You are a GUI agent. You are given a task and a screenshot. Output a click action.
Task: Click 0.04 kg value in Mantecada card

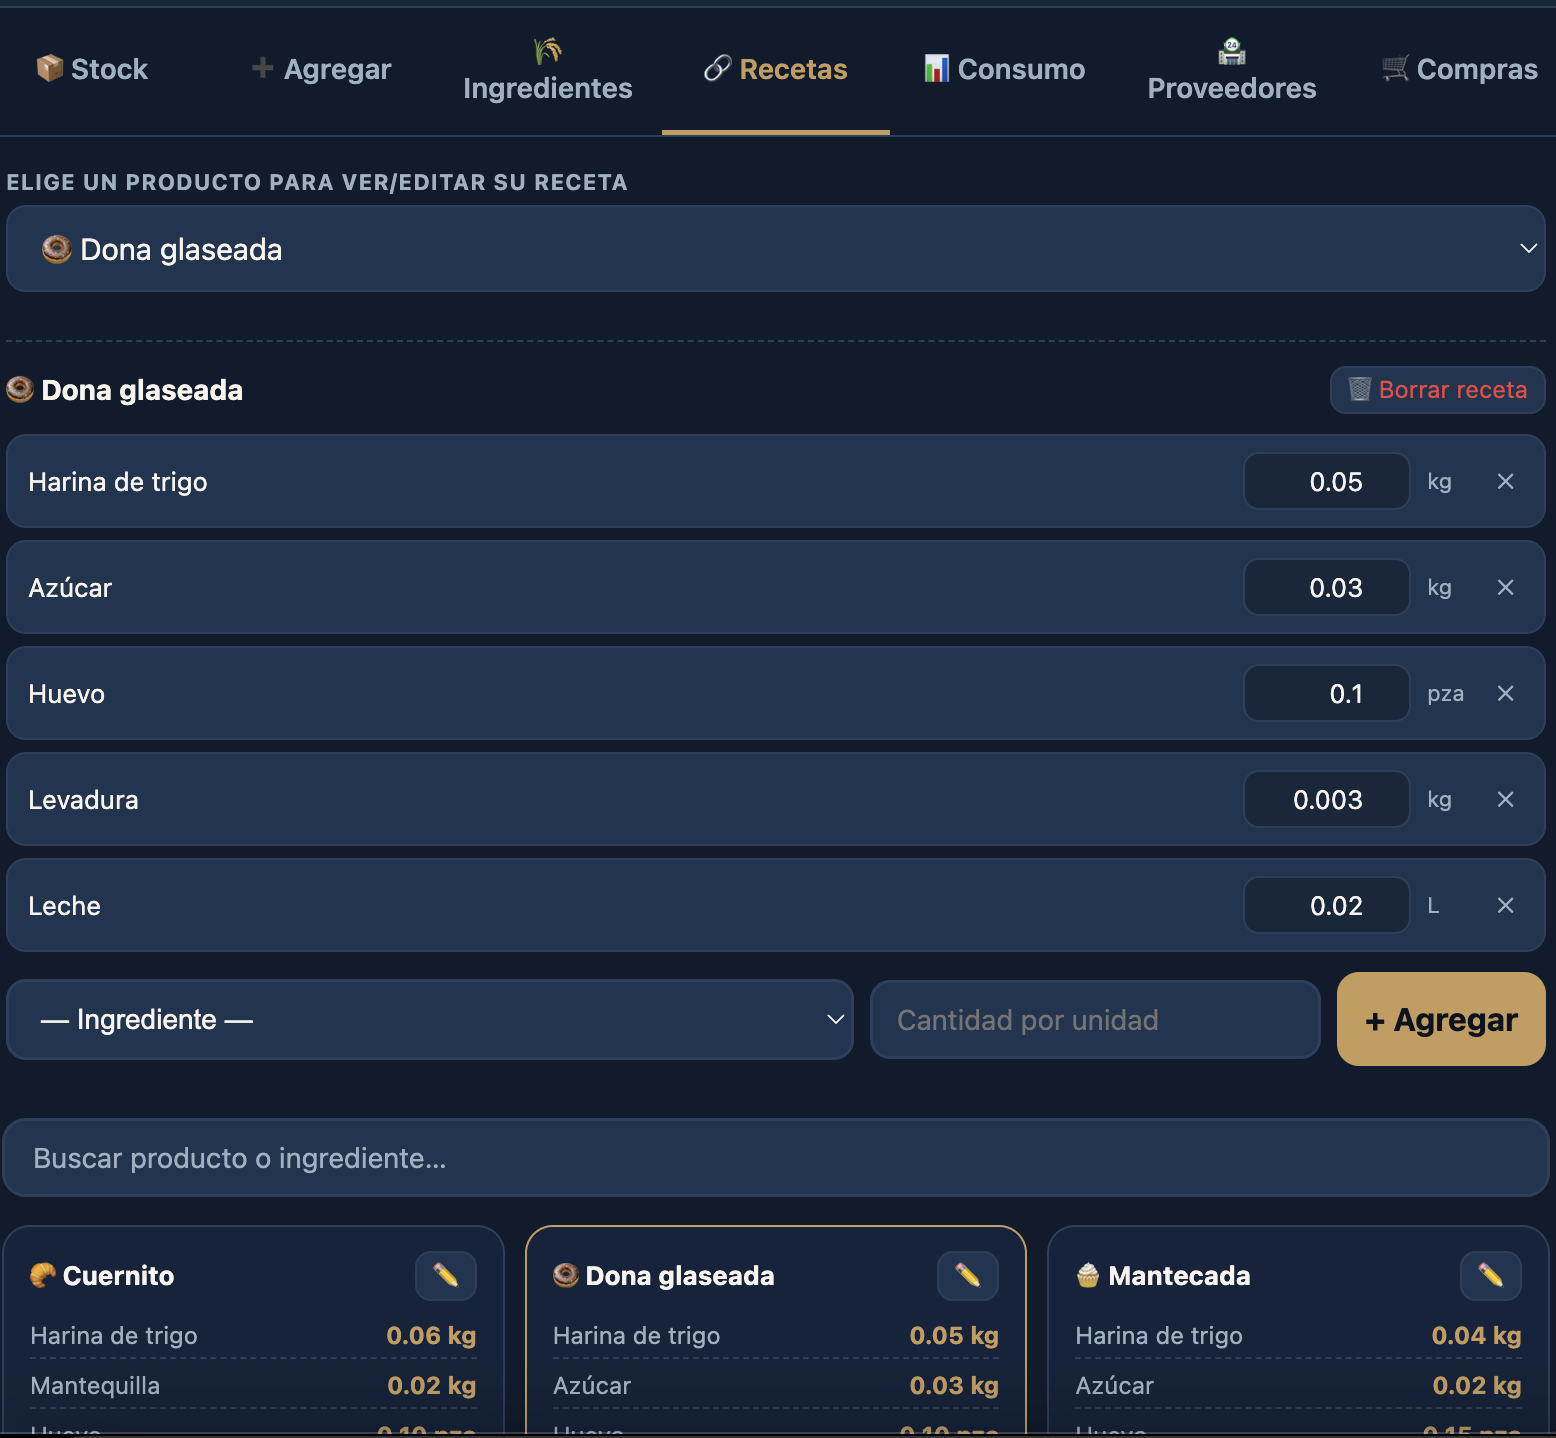(1476, 1335)
